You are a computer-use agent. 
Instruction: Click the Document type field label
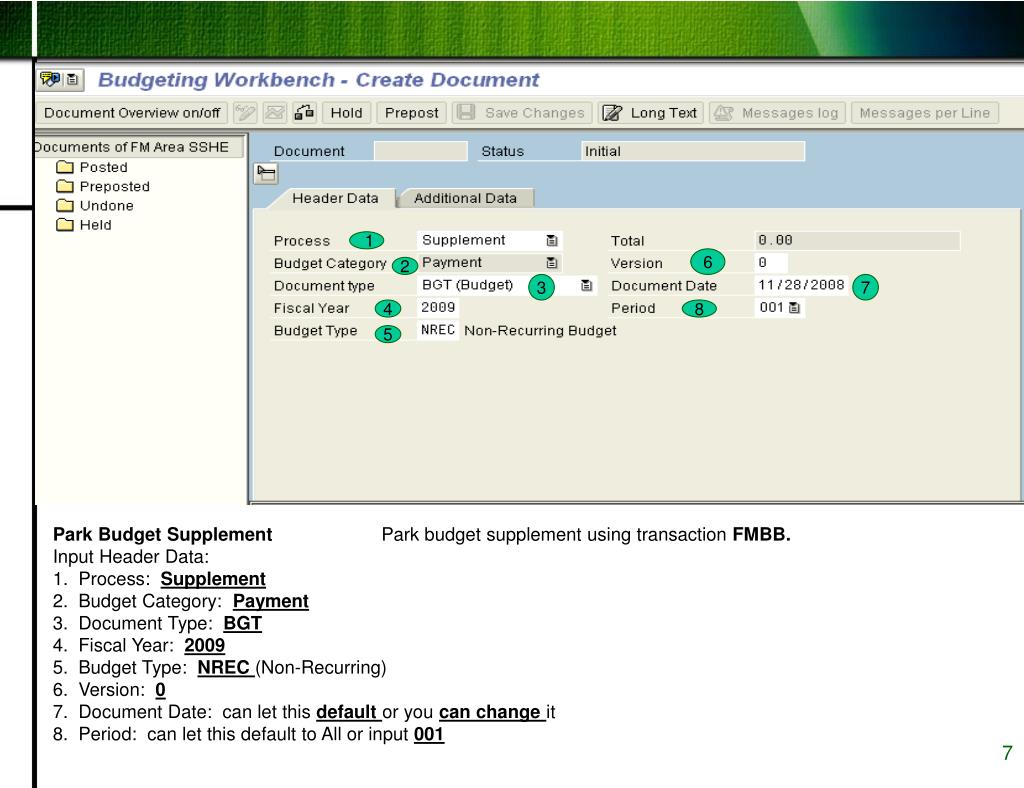point(324,286)
